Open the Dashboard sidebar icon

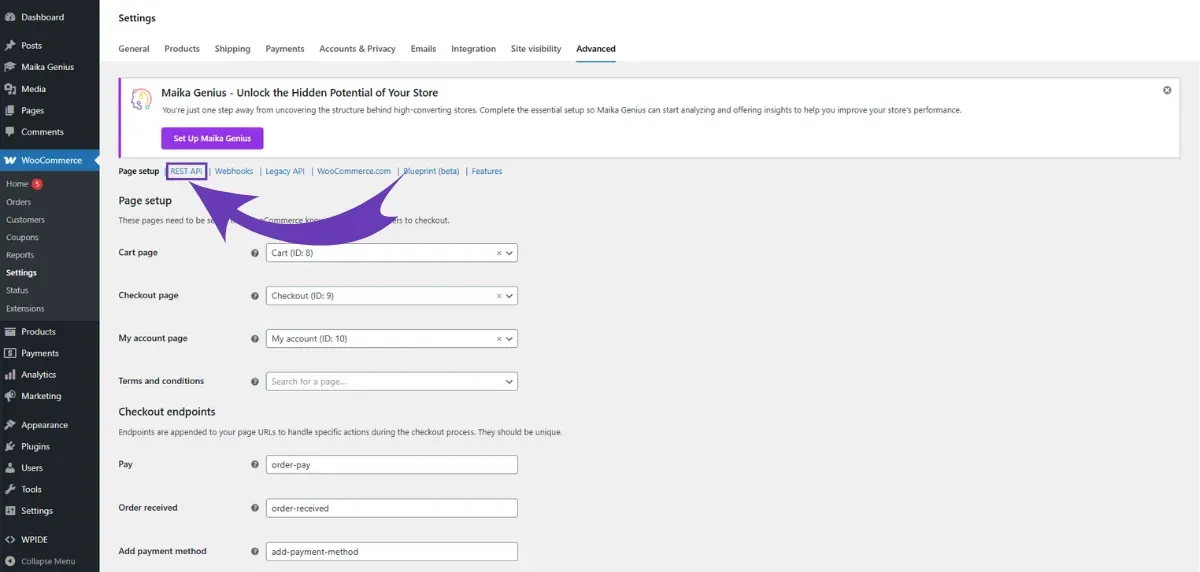(10, 17)
